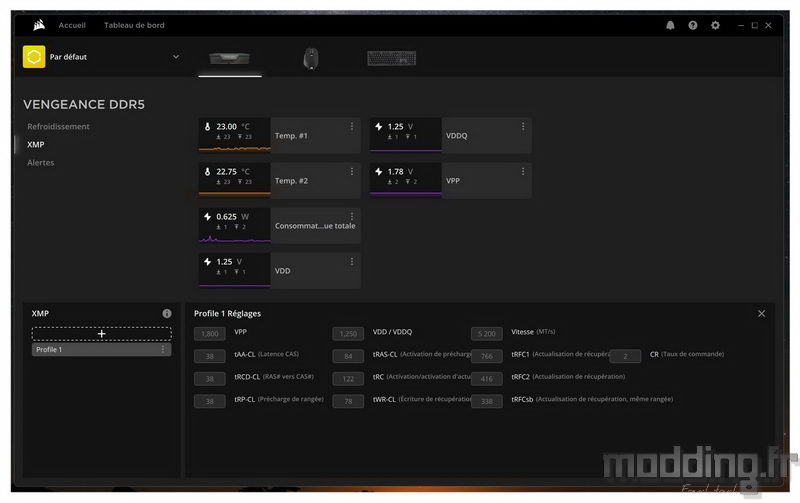Open Profile 1 options menu
This screenshot has height=503, width=800.
[163, 349]
